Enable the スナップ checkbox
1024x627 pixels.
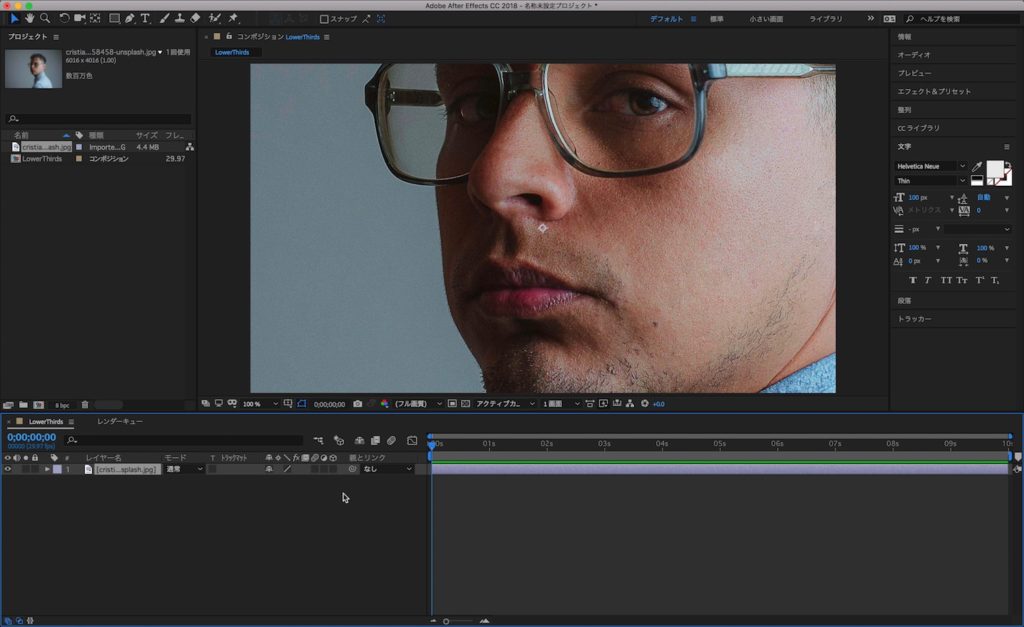(x=324, y=19)
